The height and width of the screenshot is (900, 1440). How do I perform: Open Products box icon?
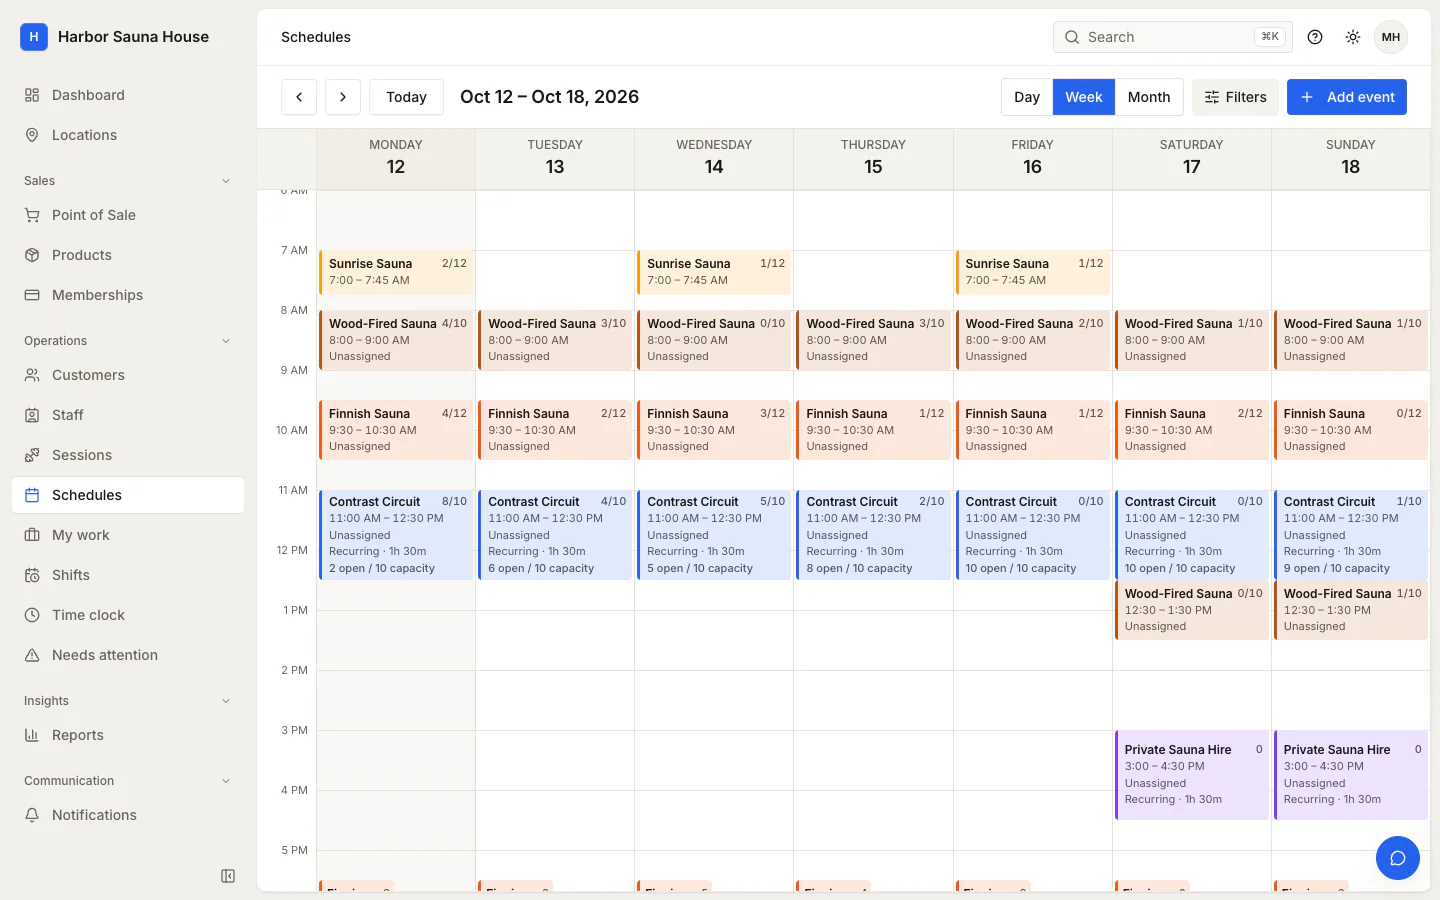click(32, 255)
